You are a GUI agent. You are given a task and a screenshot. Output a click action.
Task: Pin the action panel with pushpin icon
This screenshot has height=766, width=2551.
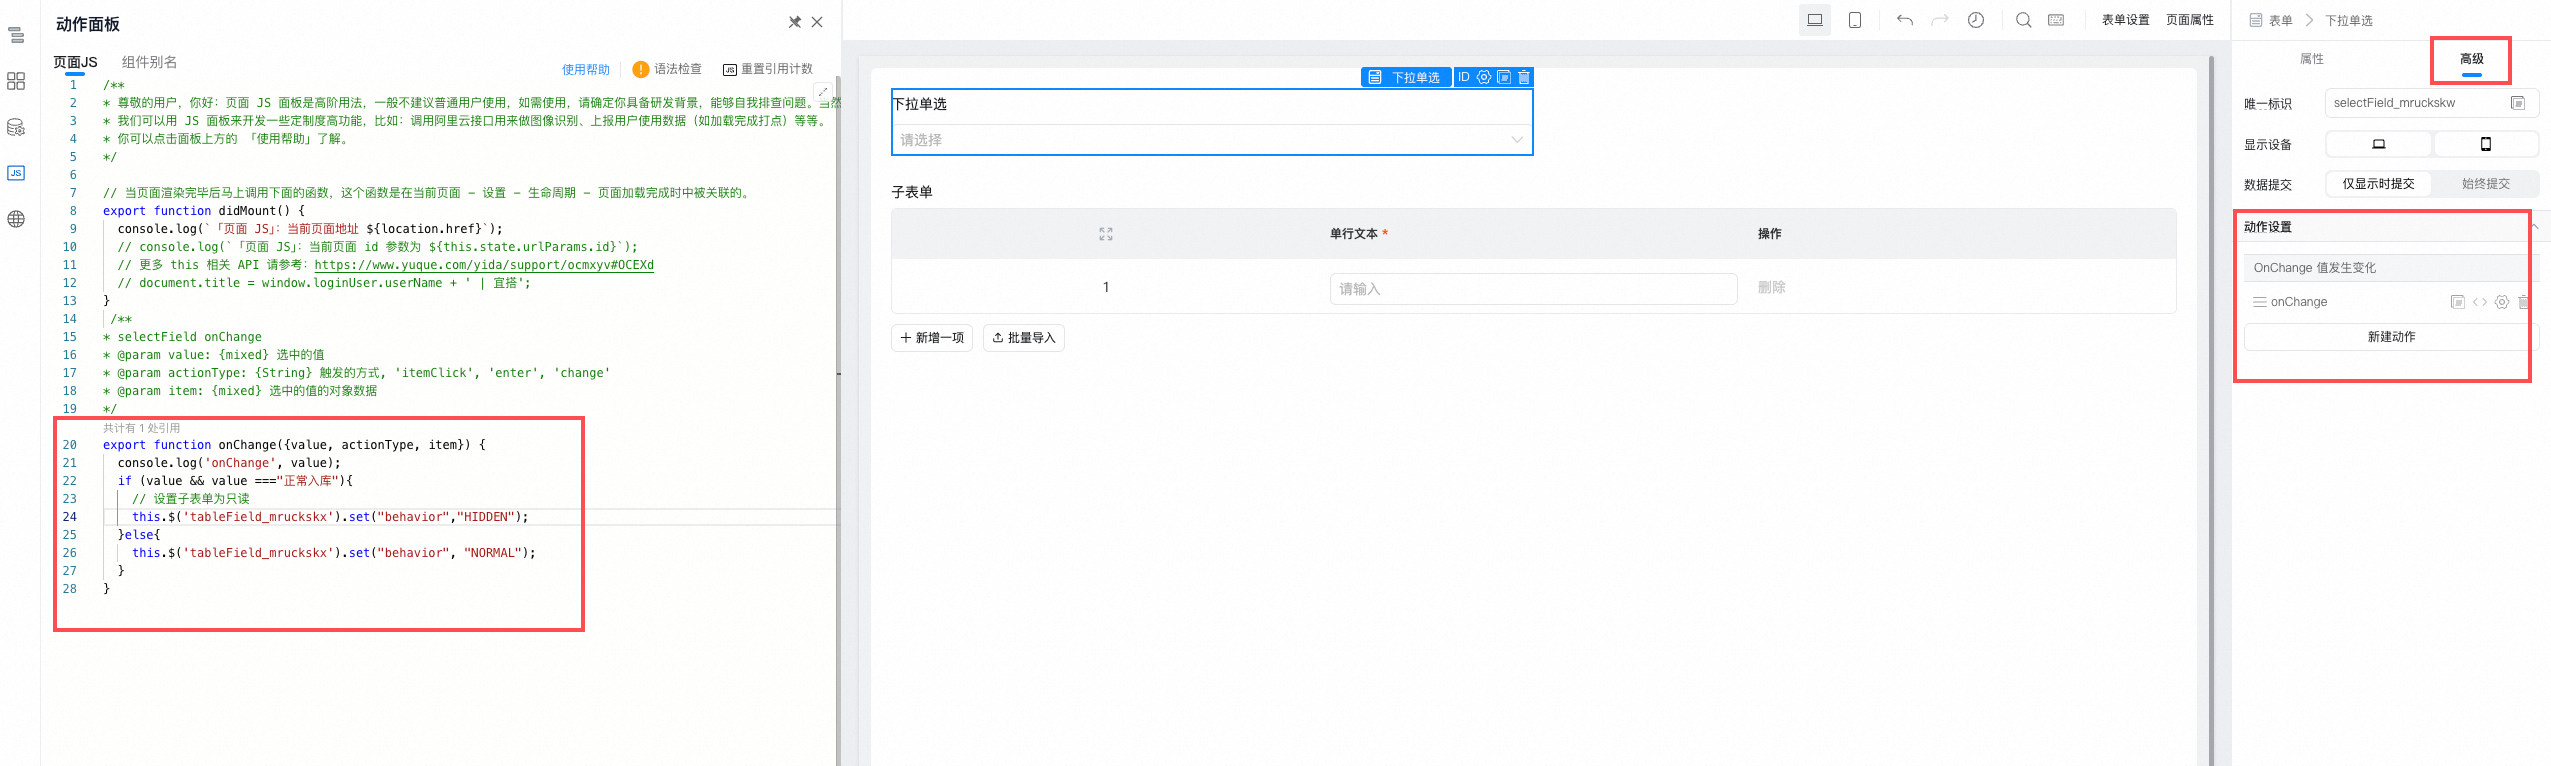(794, 22)
